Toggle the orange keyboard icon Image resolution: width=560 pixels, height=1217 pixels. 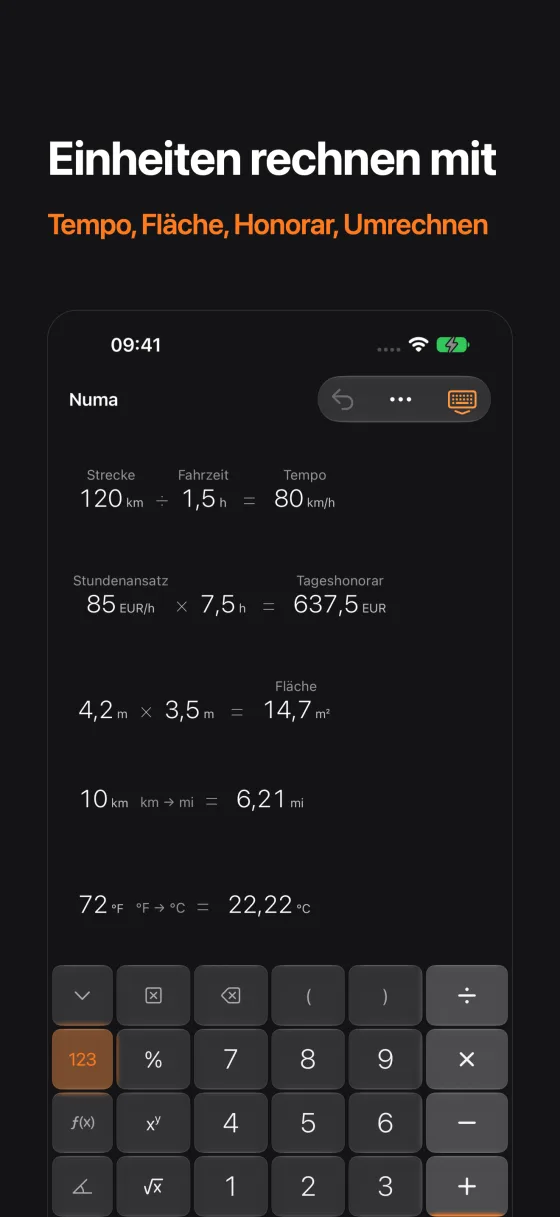click(x=462, y=401)
